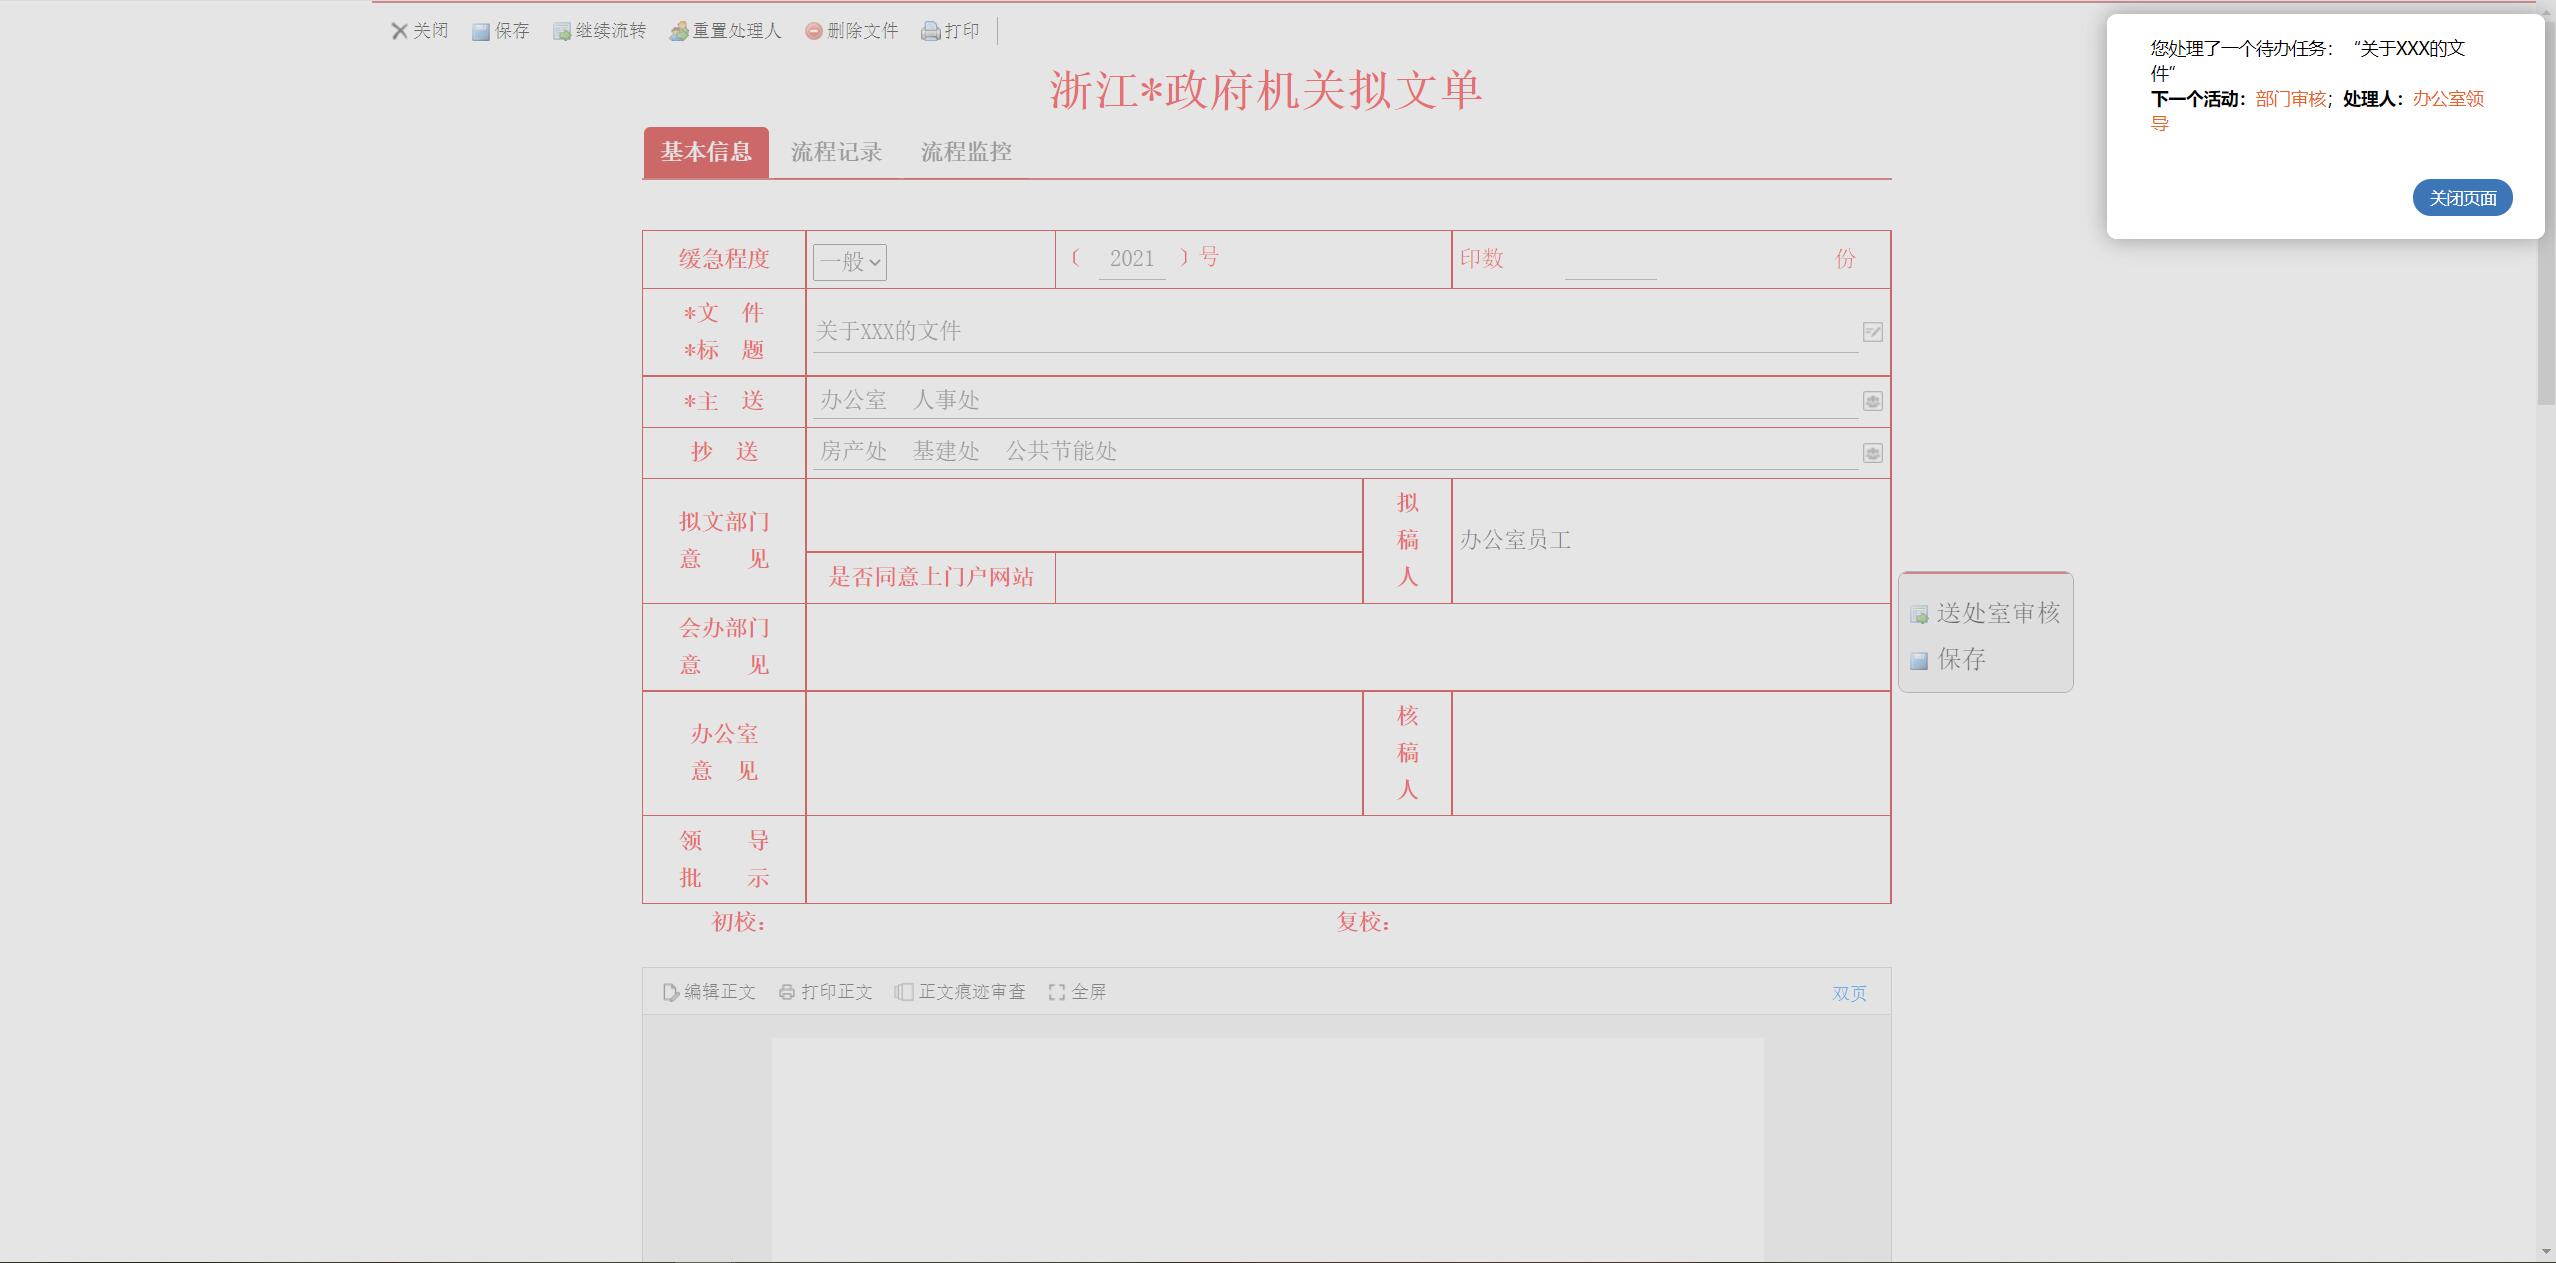Click the edit icon beside the document title
This screenshot has height=1263, width=2556.
tap(1872, 332)
